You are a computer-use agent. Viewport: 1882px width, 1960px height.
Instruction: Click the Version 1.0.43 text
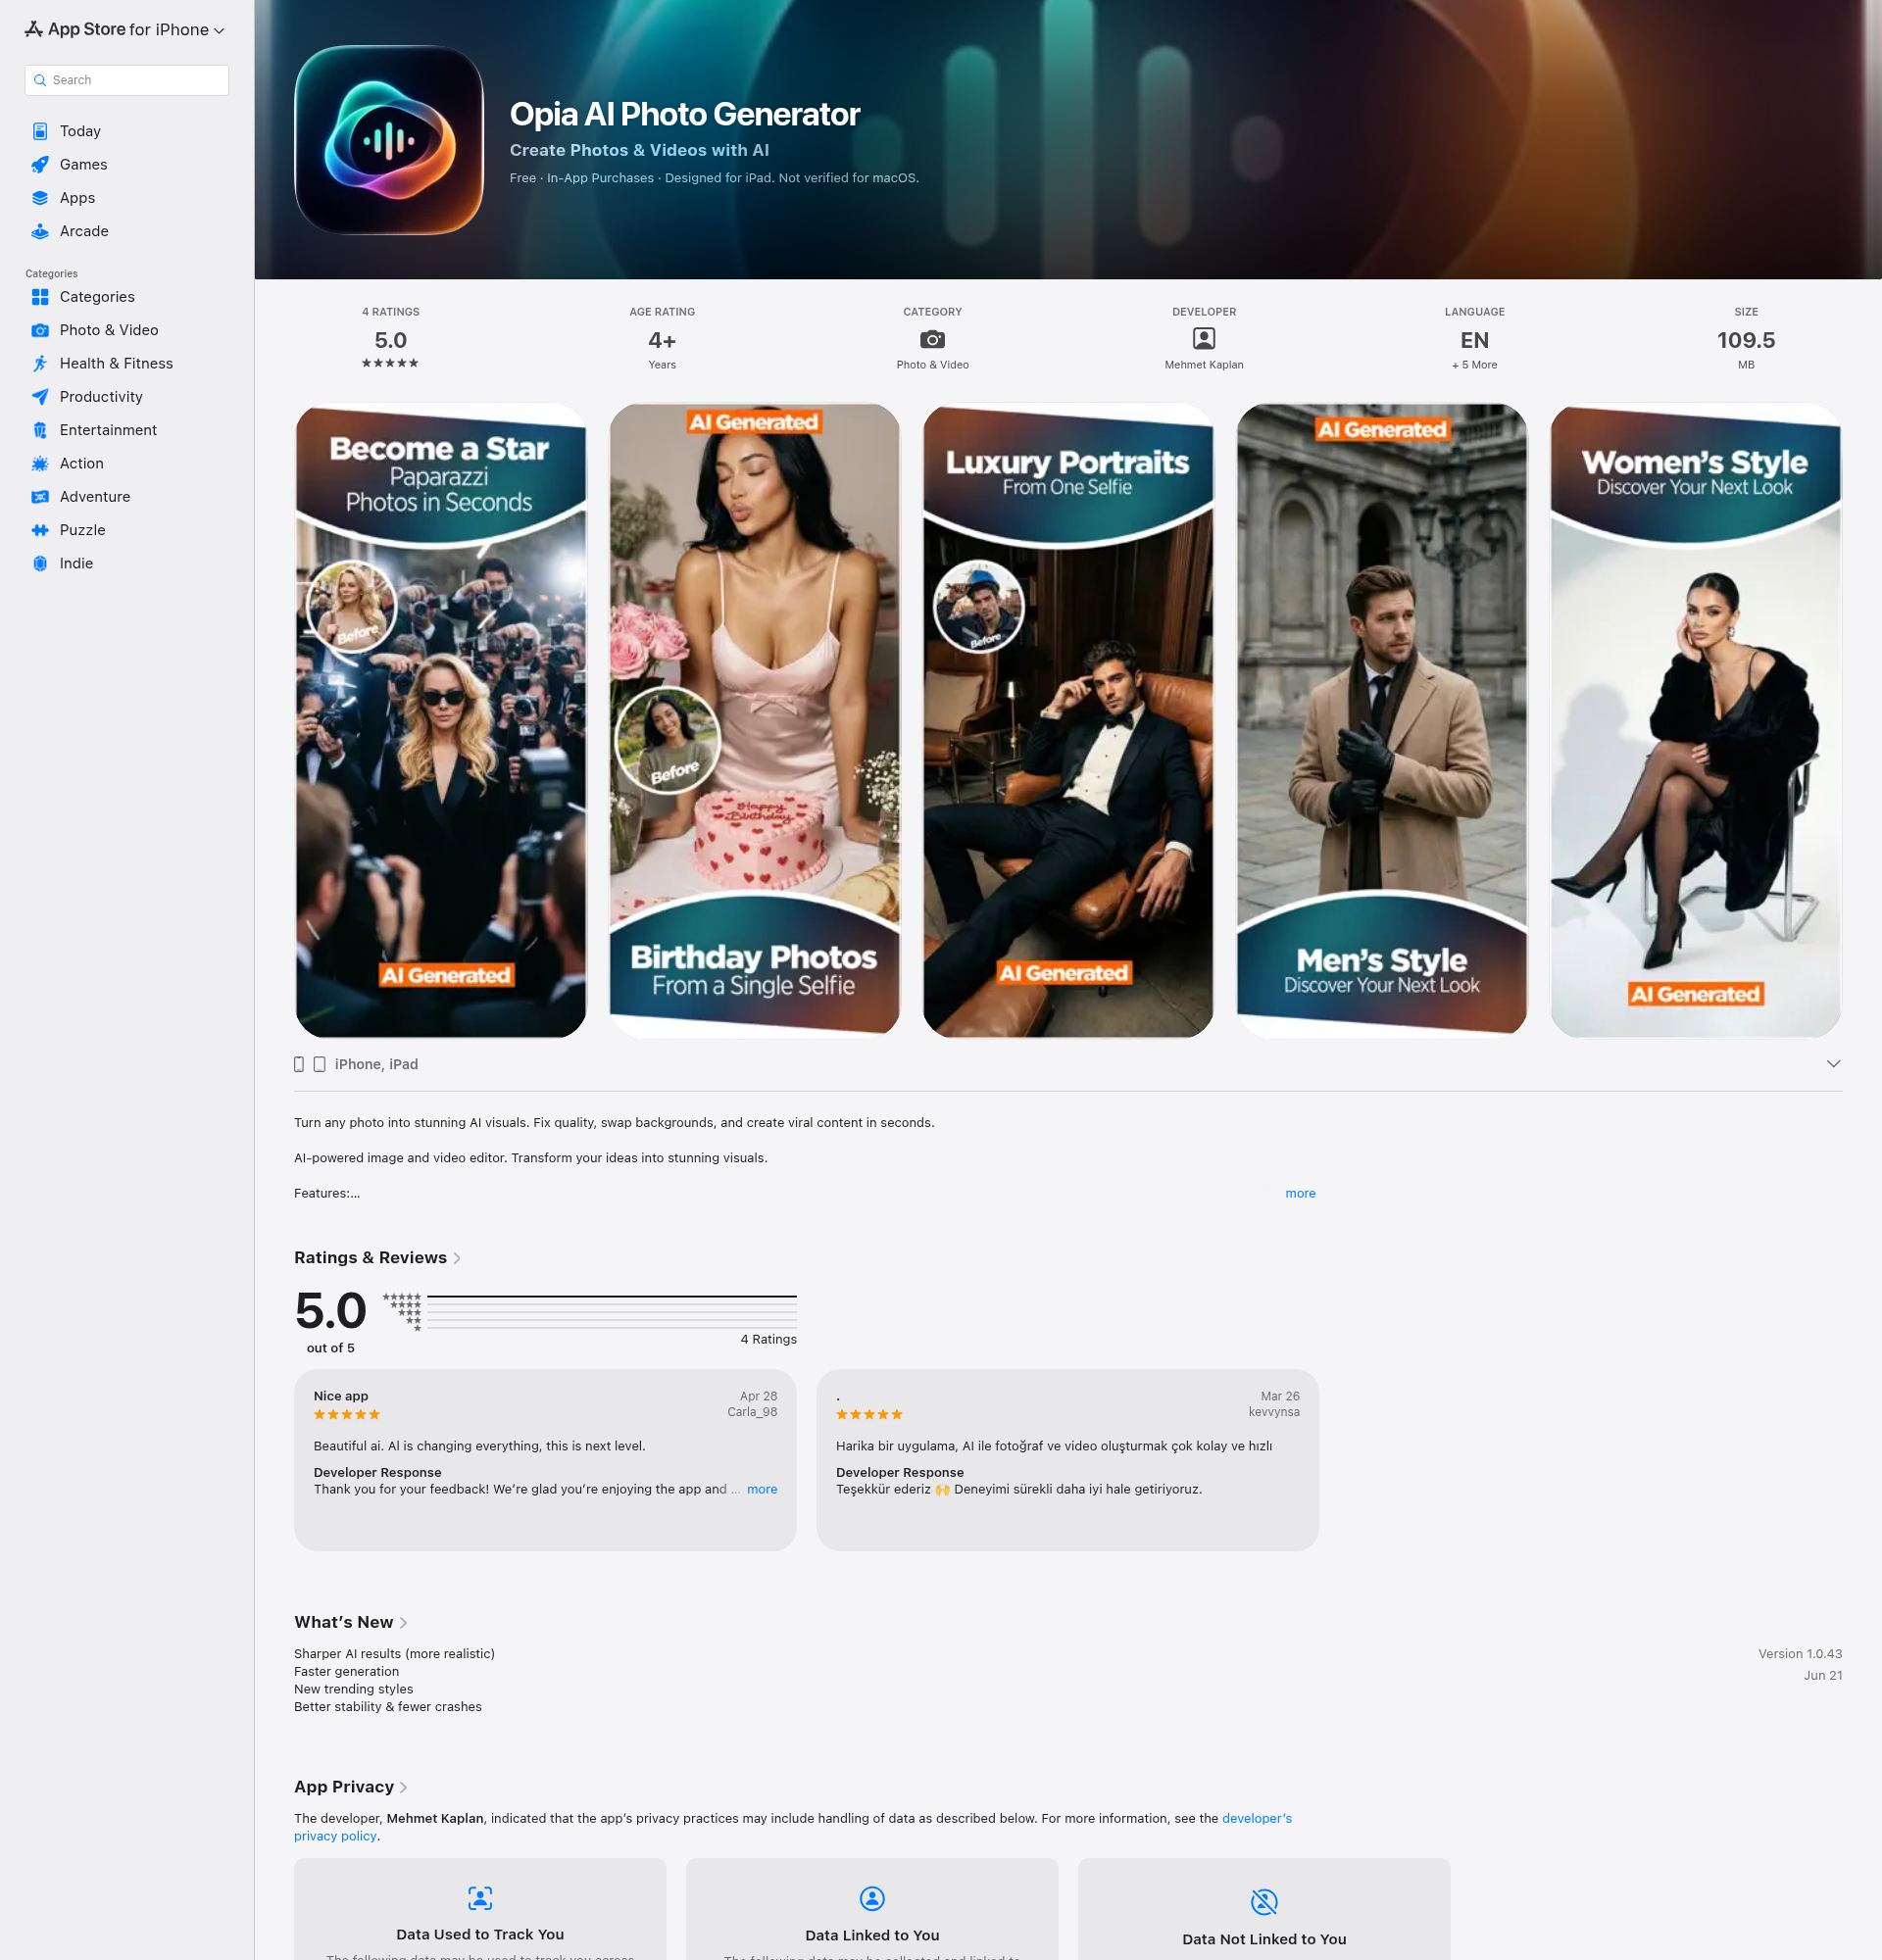pyautogui.click(x=1800, y=1654)
